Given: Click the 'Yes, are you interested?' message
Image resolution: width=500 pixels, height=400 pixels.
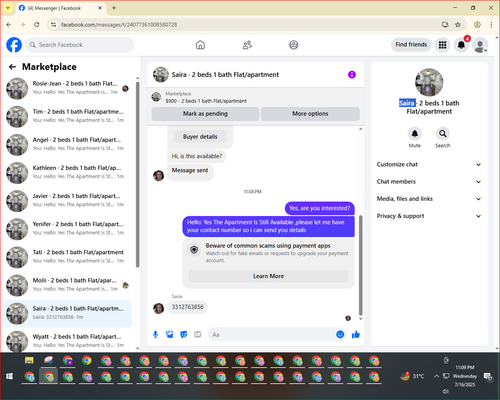Looking at the screenshot, I should pos(320,208).
